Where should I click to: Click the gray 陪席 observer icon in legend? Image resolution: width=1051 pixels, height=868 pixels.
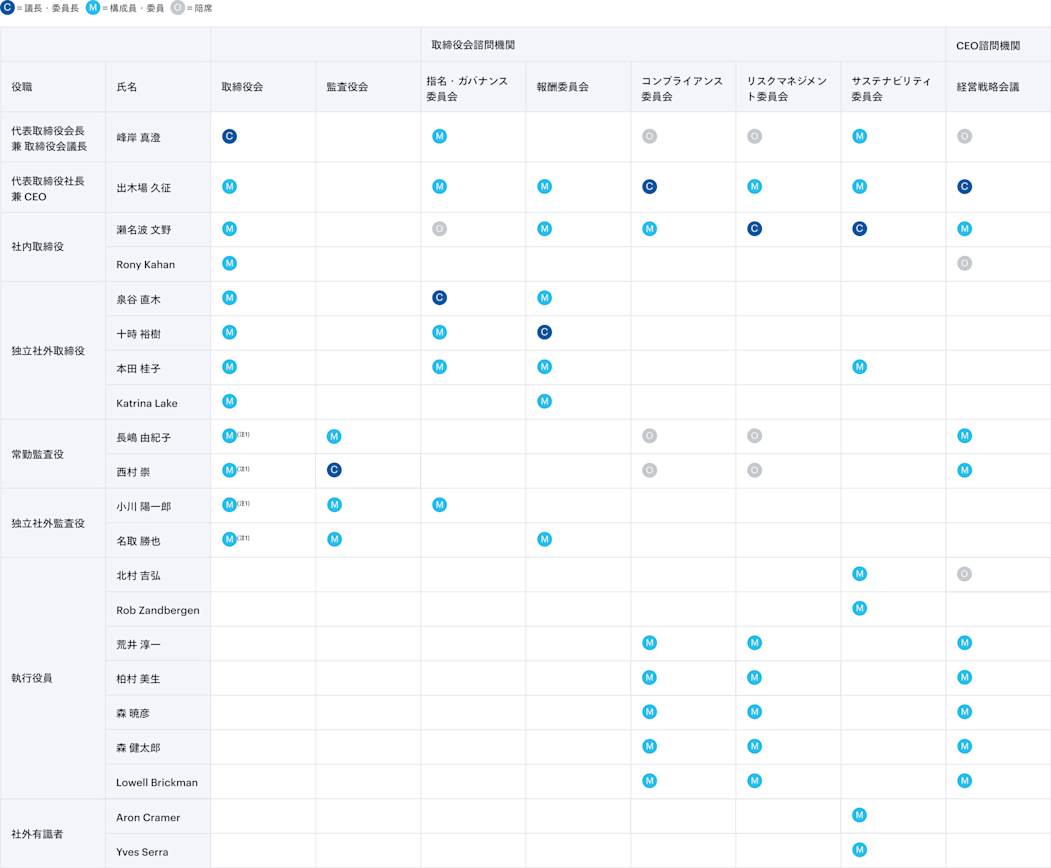pyautogui.click(x=177, y=8)
